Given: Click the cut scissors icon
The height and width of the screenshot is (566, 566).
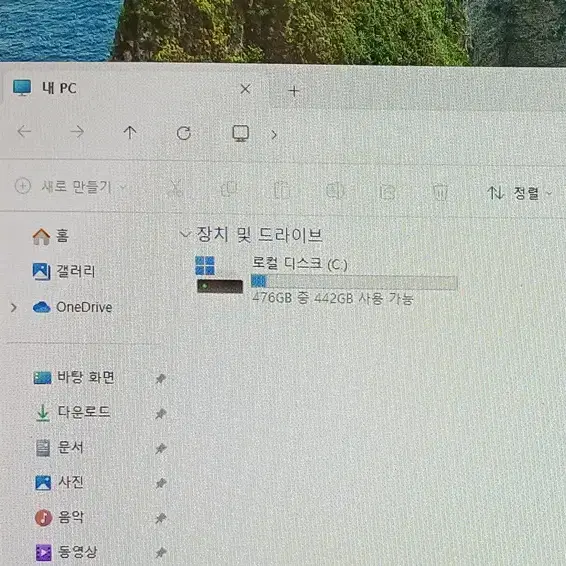Looking at the screenshot, I should coord(175,188).
